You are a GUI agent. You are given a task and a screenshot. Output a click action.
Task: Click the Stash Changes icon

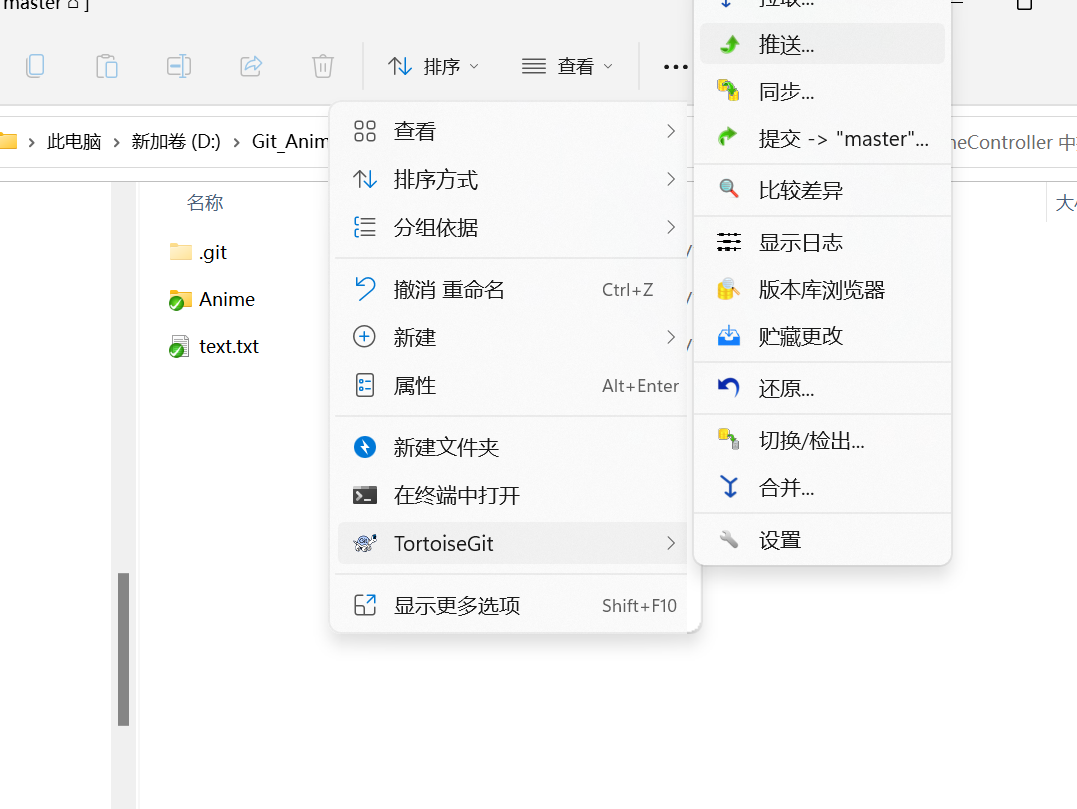coord(729,336)
